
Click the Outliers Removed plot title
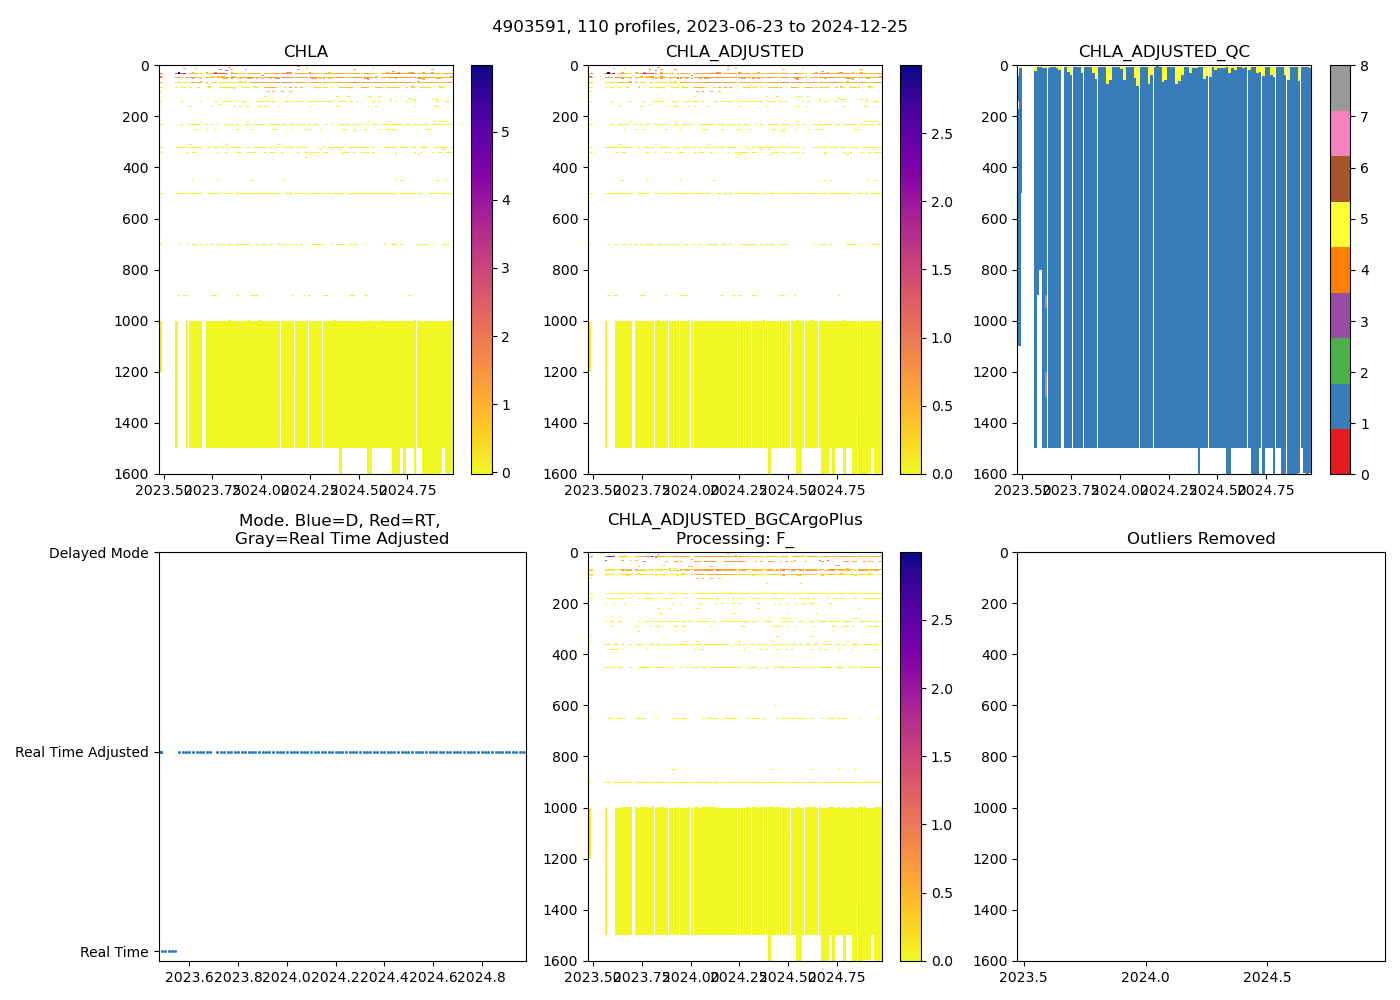[x=1200, y=539]
